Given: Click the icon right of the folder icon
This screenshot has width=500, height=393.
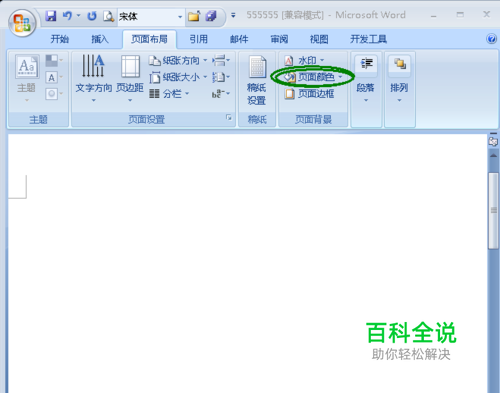Looking at the screenshot, I should pyautogui.click(x=211, y=16).
